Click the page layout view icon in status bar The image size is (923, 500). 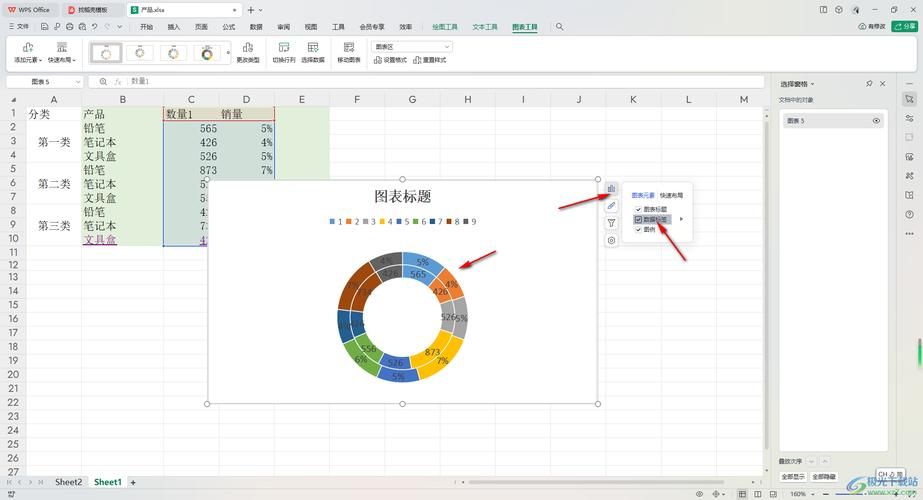tap(758, 494)
